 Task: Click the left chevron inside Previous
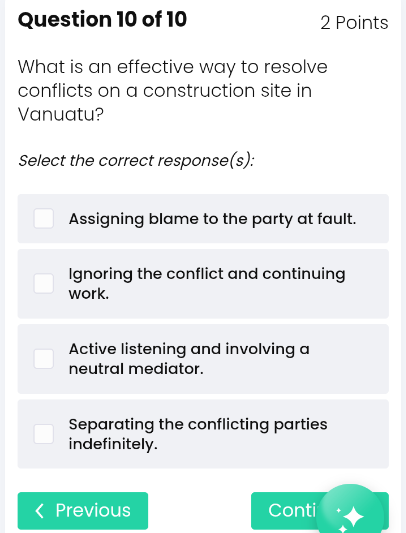click(39, 511)
